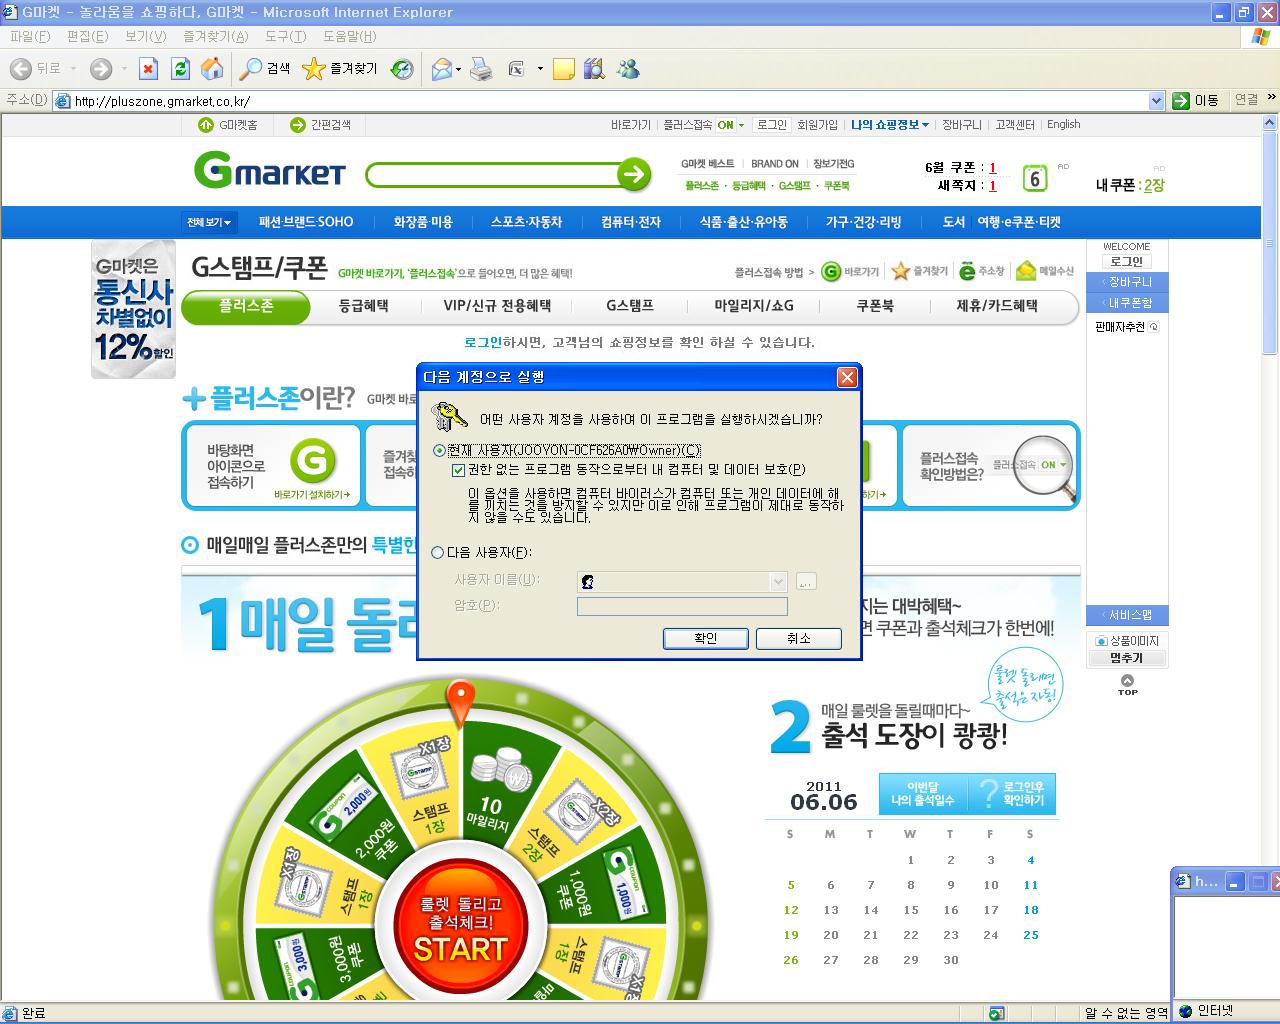Click the 바로가기 green G circle icon
The image size is (1280, 1024).
tap(831, 272)
